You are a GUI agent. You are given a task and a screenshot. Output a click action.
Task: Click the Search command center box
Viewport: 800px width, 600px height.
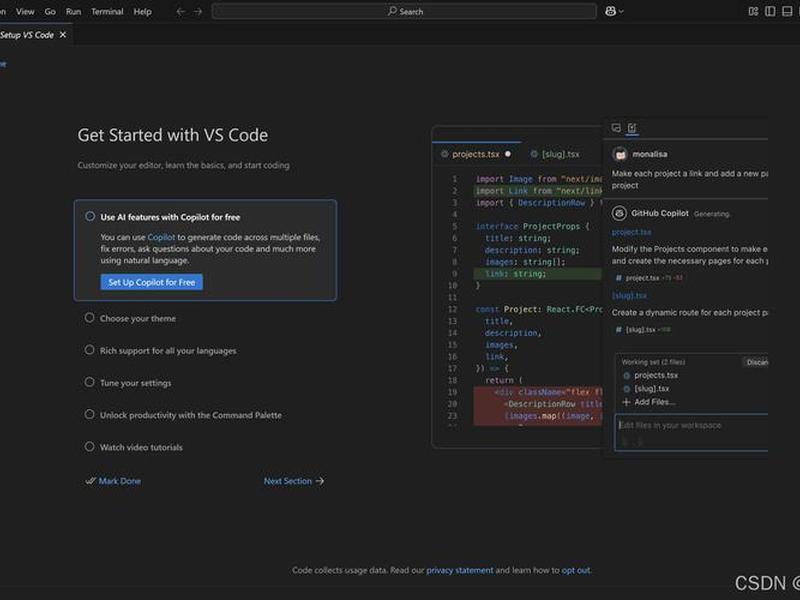pos(404,11)
